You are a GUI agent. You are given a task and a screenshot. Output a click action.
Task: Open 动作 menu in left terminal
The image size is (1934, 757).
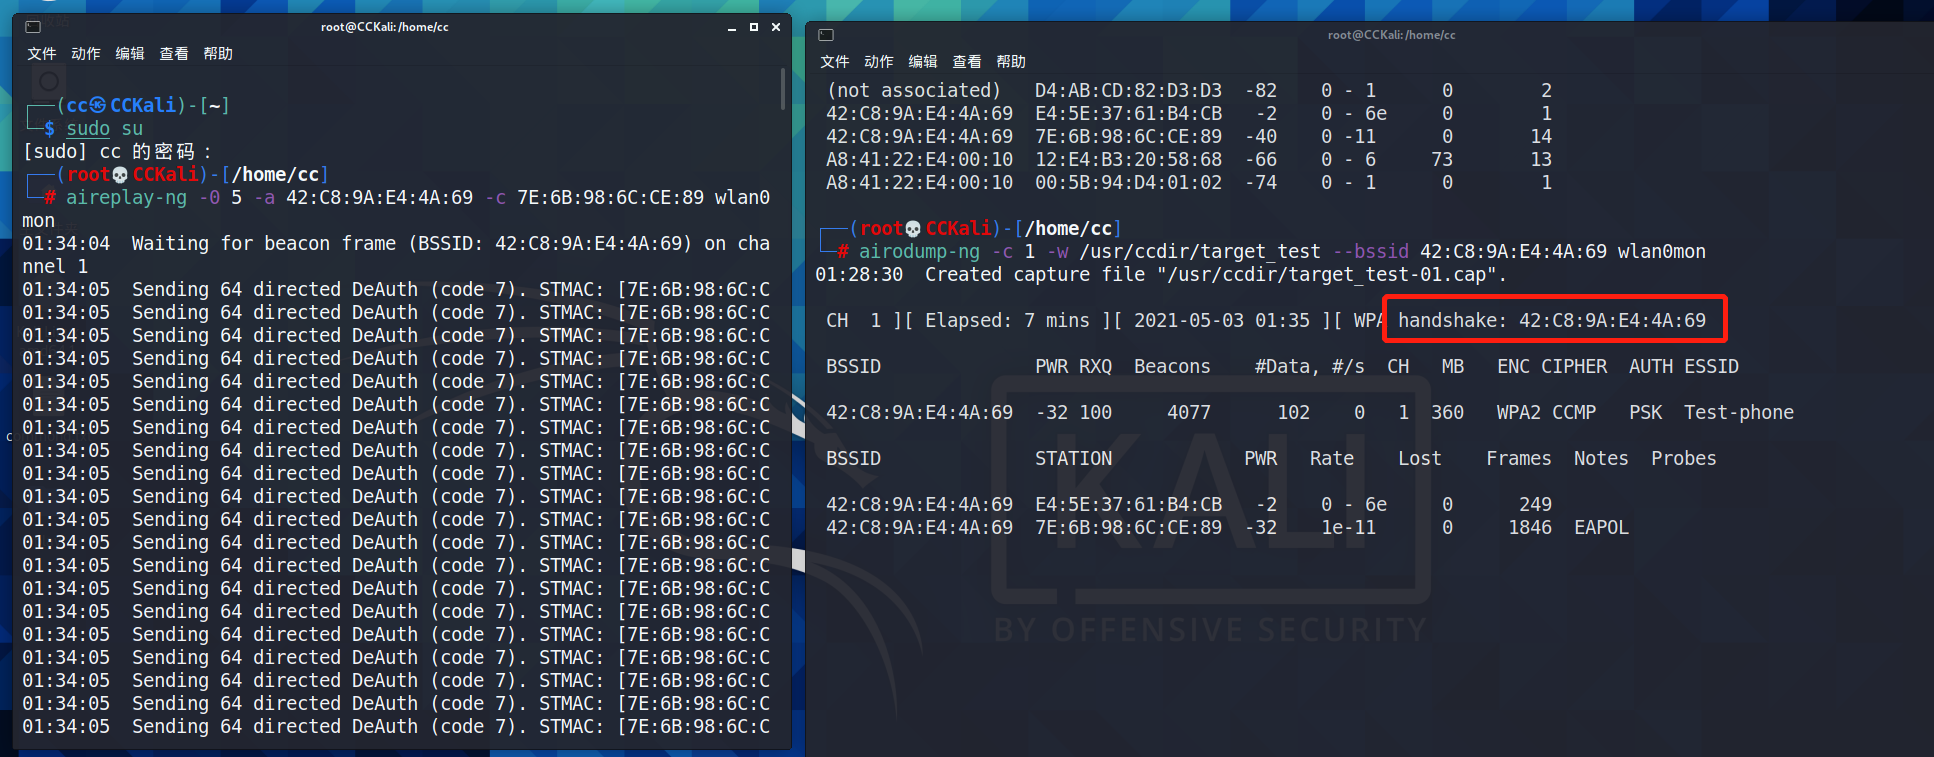(86, 54)
